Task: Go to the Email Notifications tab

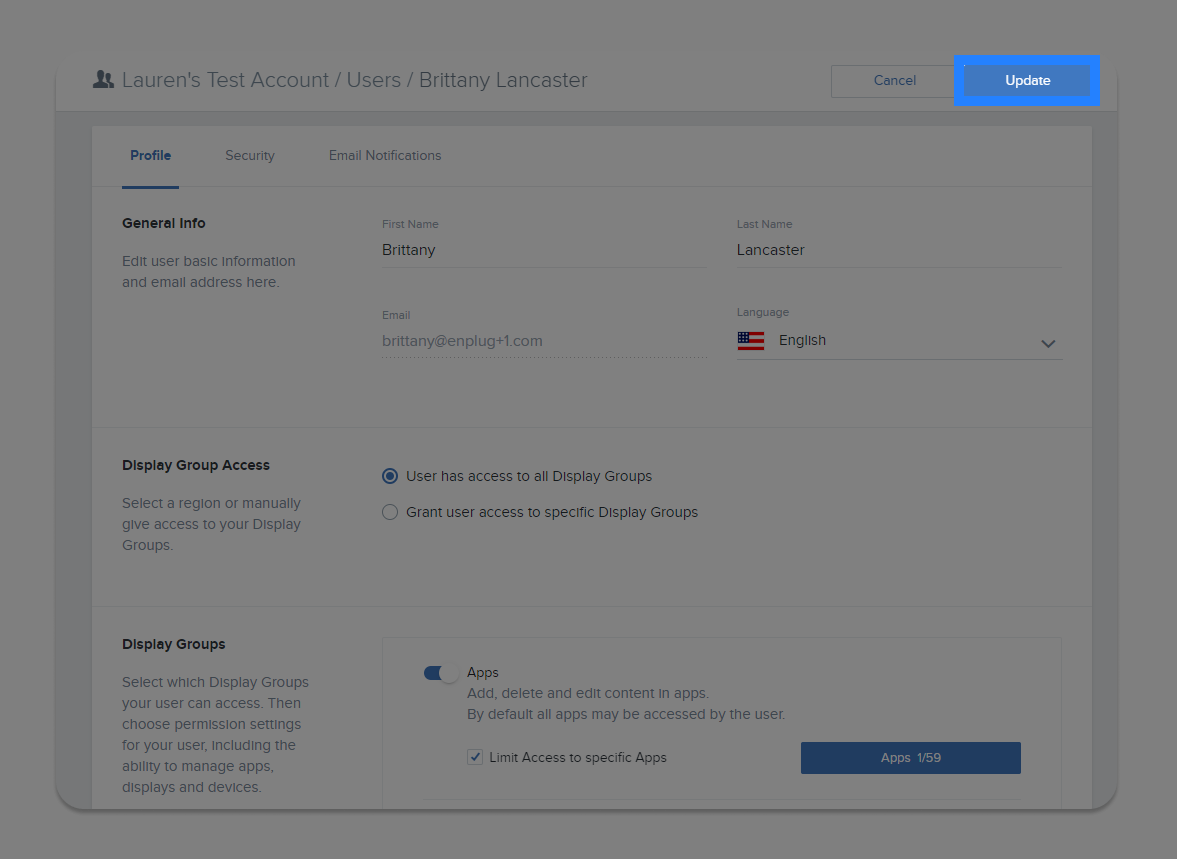Action: [x=385, y=155]
